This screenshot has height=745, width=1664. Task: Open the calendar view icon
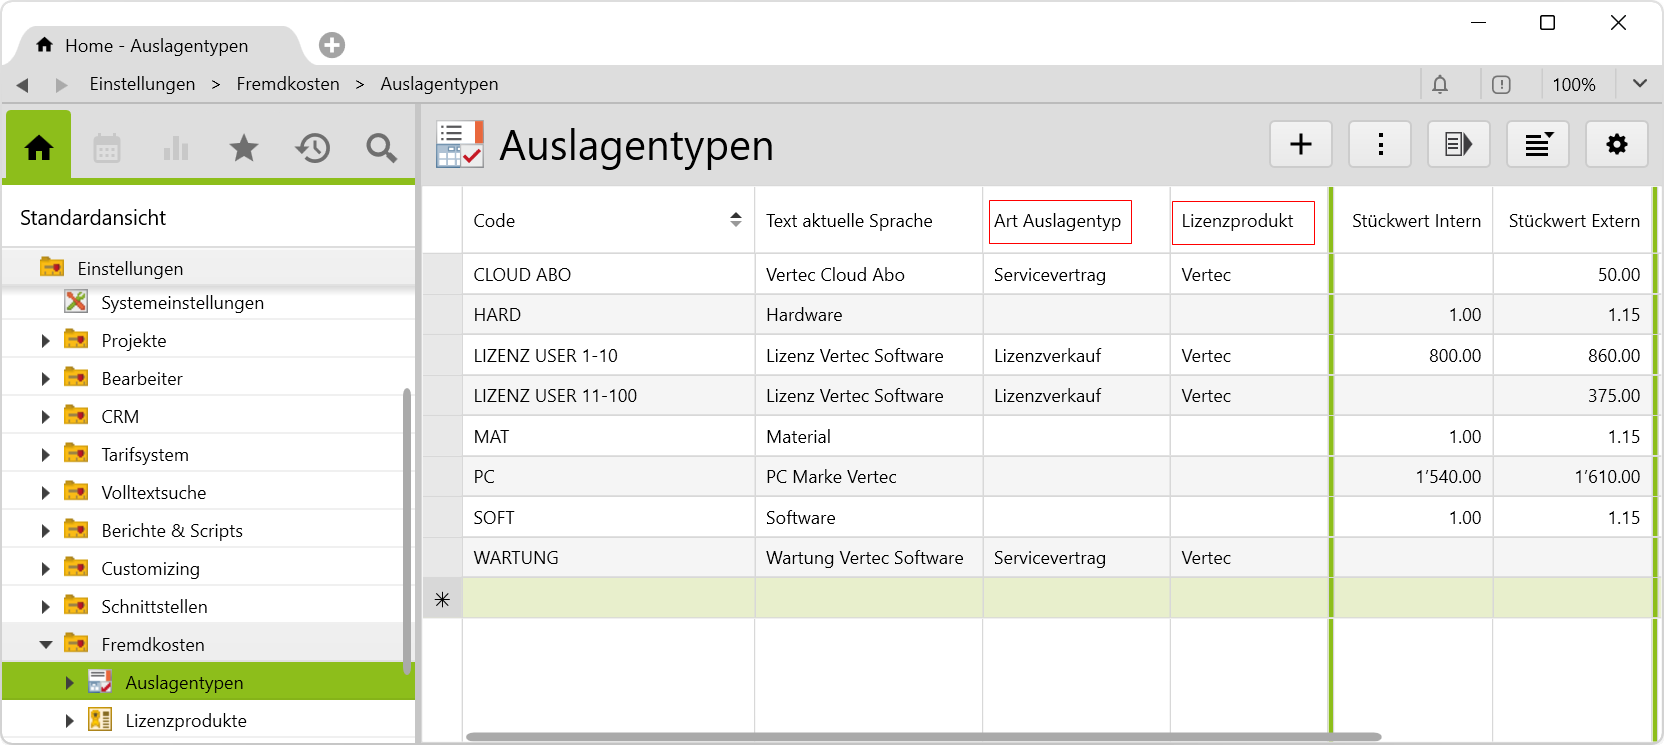107,148
